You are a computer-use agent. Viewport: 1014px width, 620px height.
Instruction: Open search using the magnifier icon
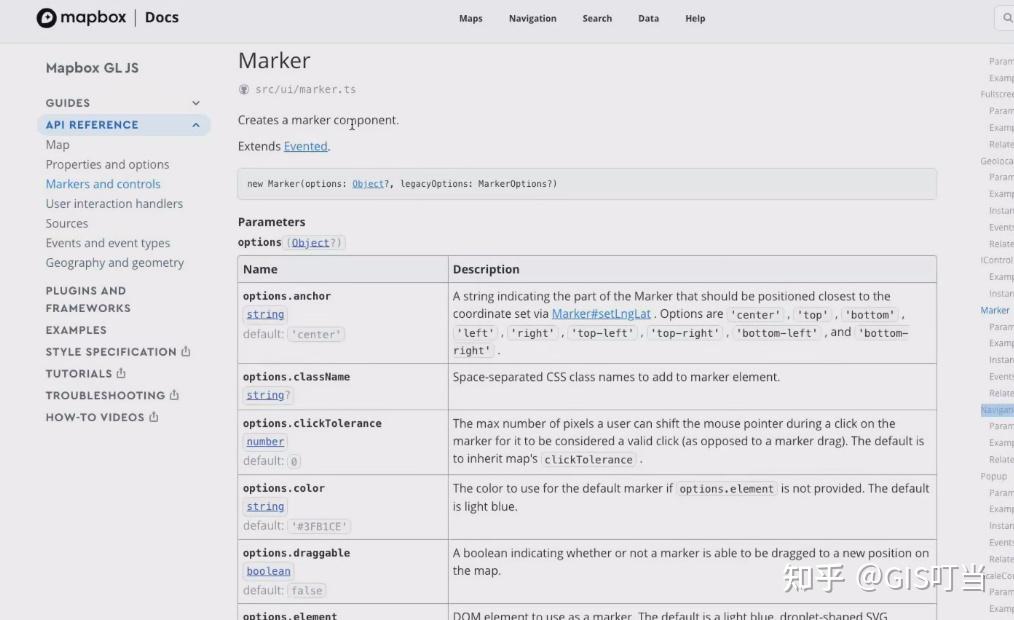coord(1005,17)
